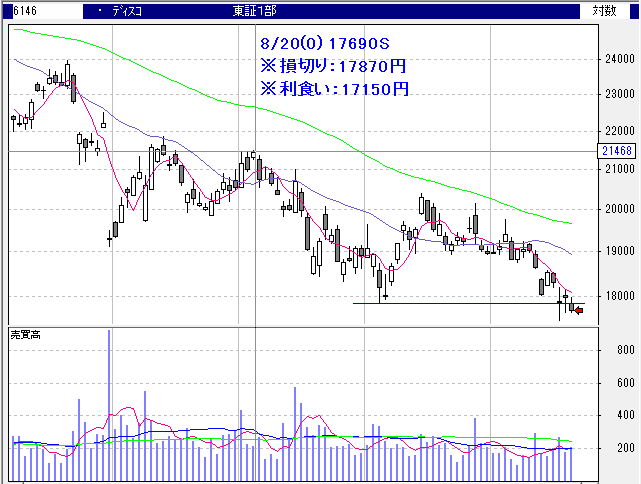Viewport: 641px width, 484px height.
Task: Click the 21468 price label on axis
Action: click(x=619, y=151)
